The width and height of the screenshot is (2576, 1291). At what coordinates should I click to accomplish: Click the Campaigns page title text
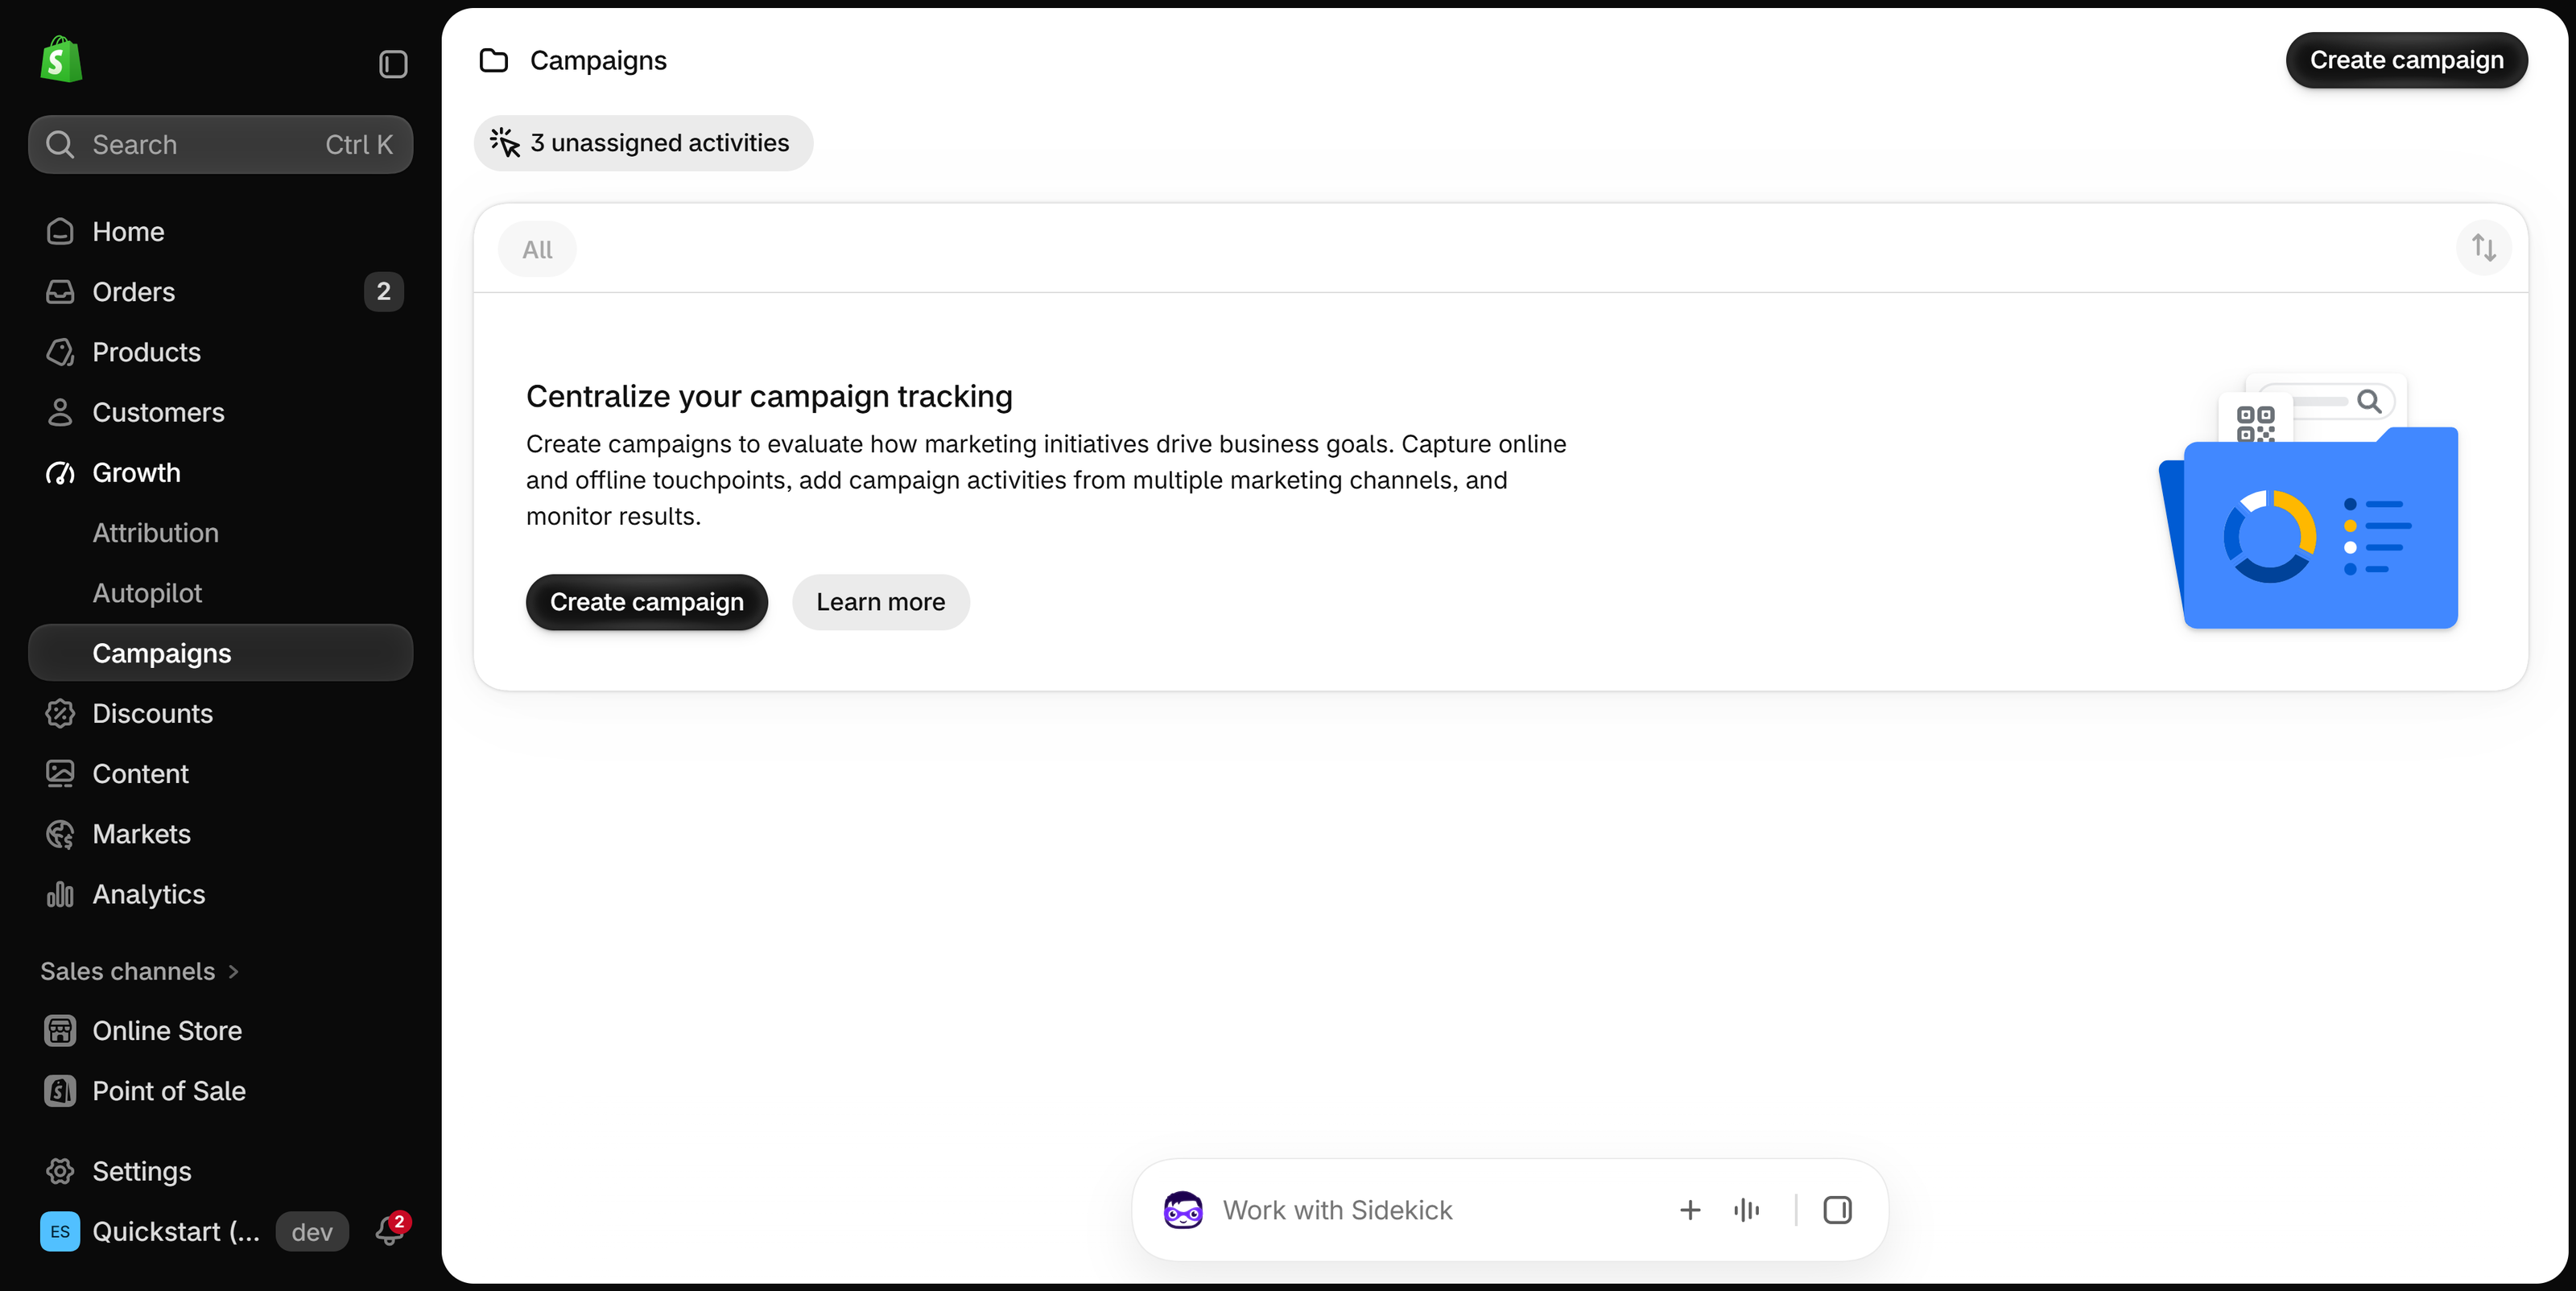coord(598,60)
